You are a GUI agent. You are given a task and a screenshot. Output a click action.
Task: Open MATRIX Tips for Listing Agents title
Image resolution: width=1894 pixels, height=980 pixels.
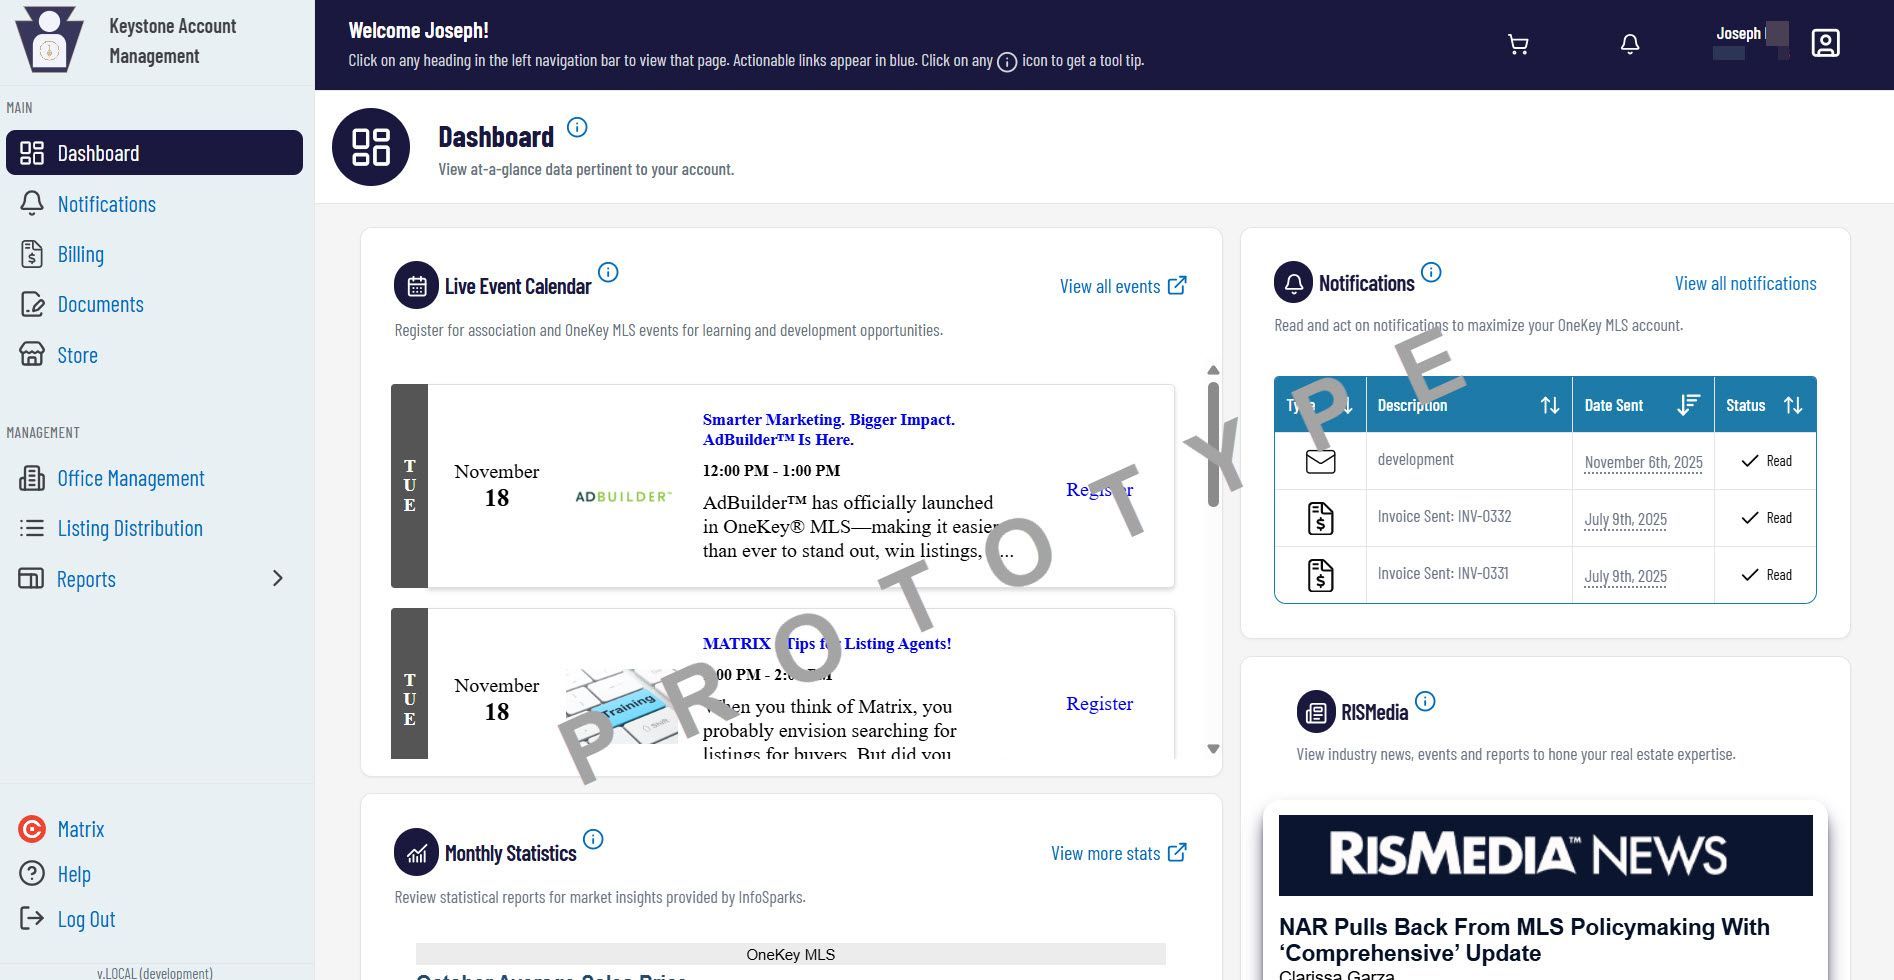(827, 643)
